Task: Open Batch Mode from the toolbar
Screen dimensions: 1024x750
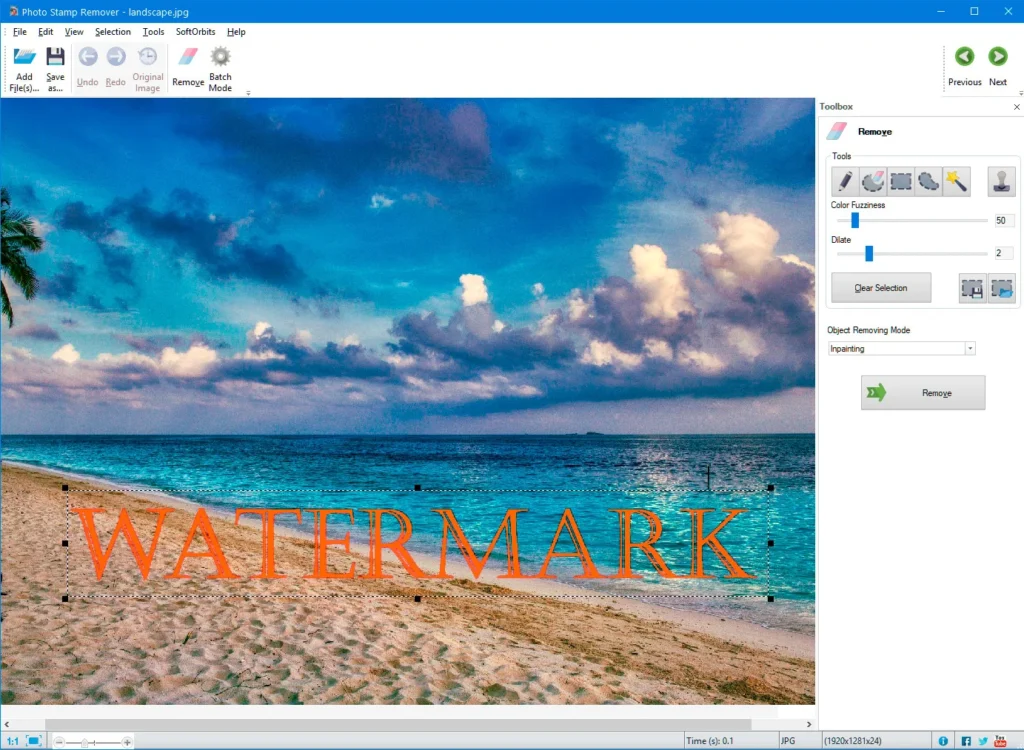Action: tap(220, 68)
